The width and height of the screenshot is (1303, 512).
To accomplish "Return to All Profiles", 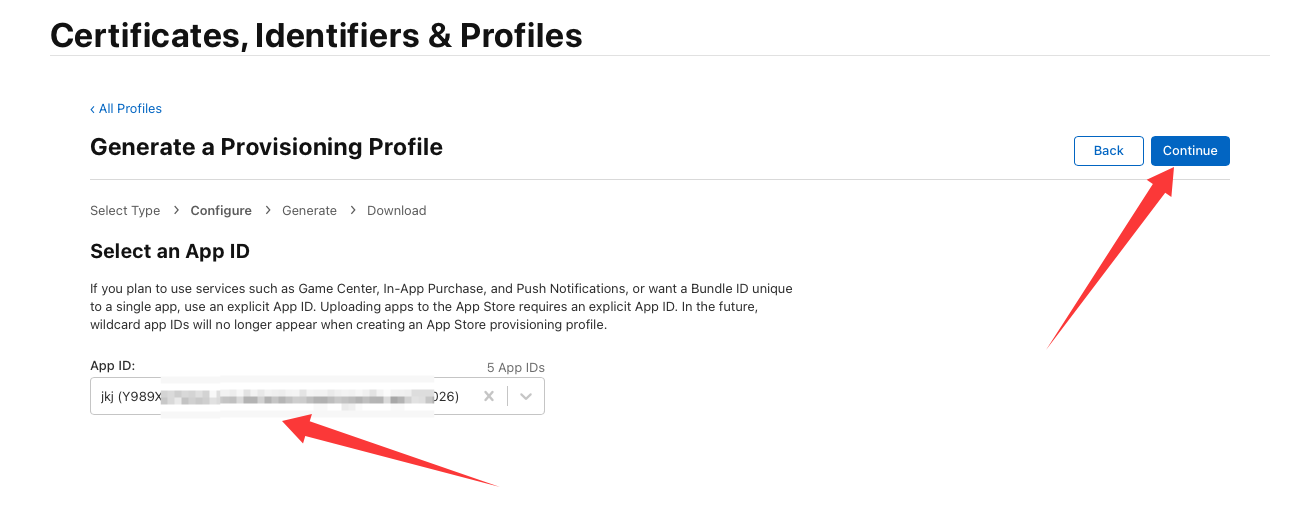I will 130,109.
